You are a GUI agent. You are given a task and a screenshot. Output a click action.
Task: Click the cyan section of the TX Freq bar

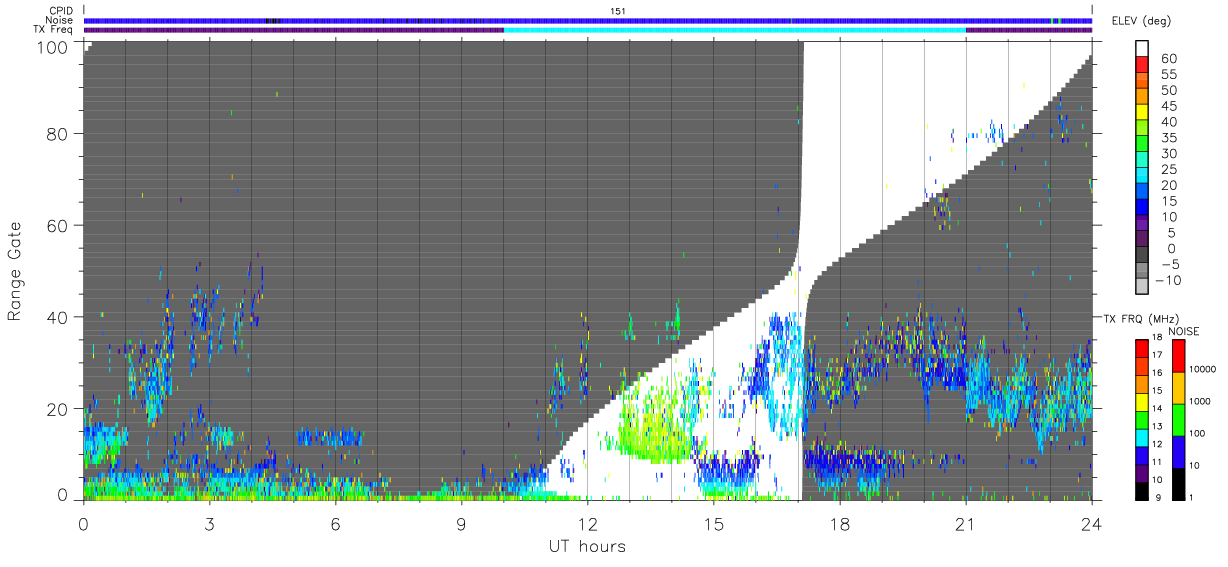click(x=735, y=30)
